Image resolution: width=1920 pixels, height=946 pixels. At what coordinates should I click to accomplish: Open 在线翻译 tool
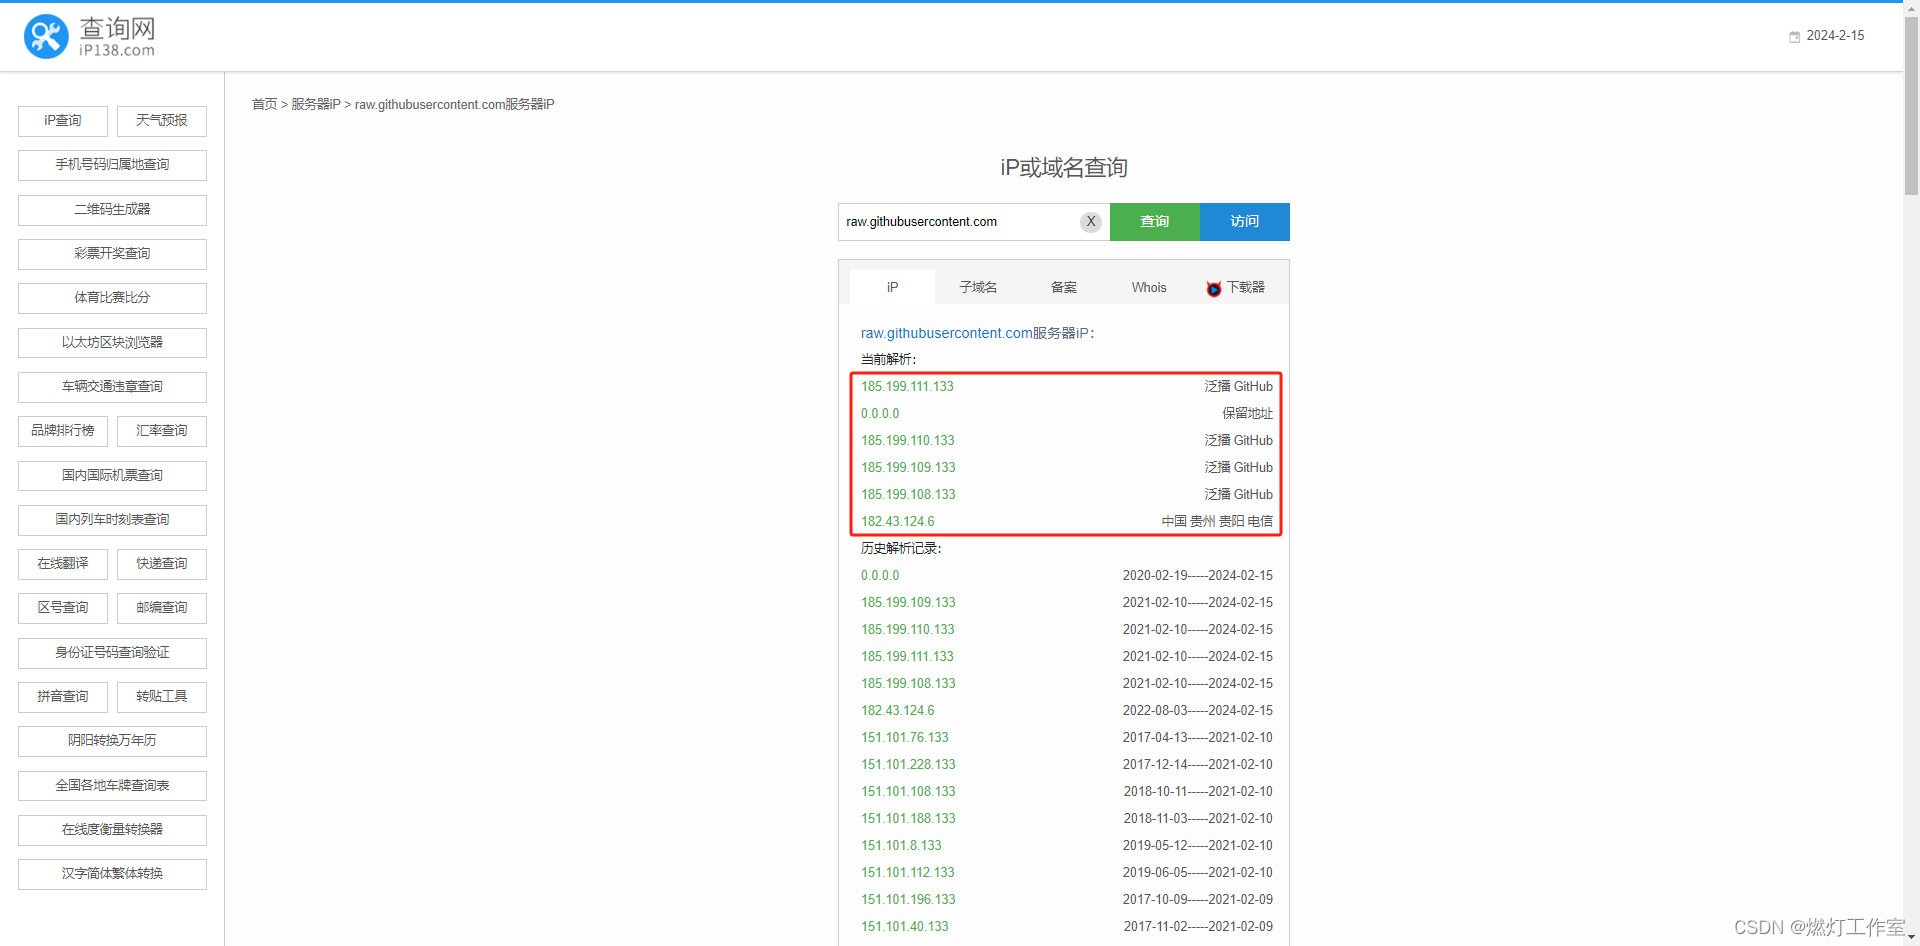63,564
